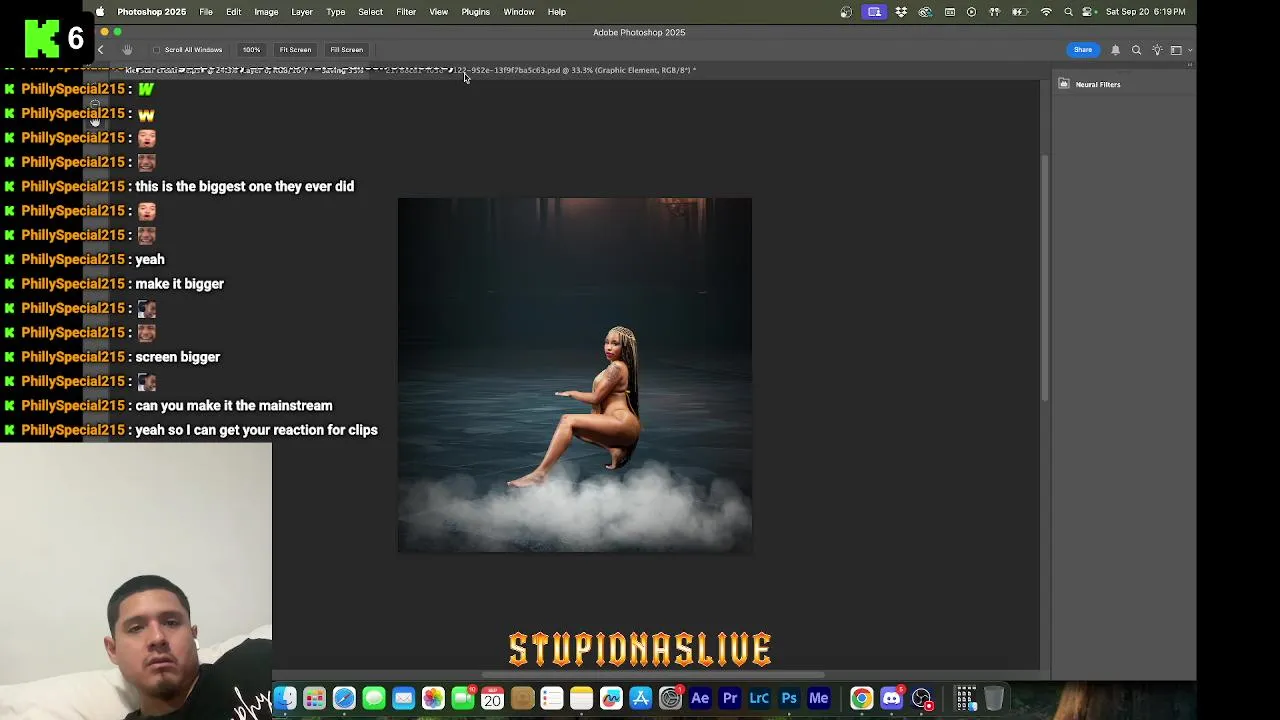This screenshot has height=720, width=1280.
Task: Click the Creative Cloud menu bar icon
Action: point(925,12)
